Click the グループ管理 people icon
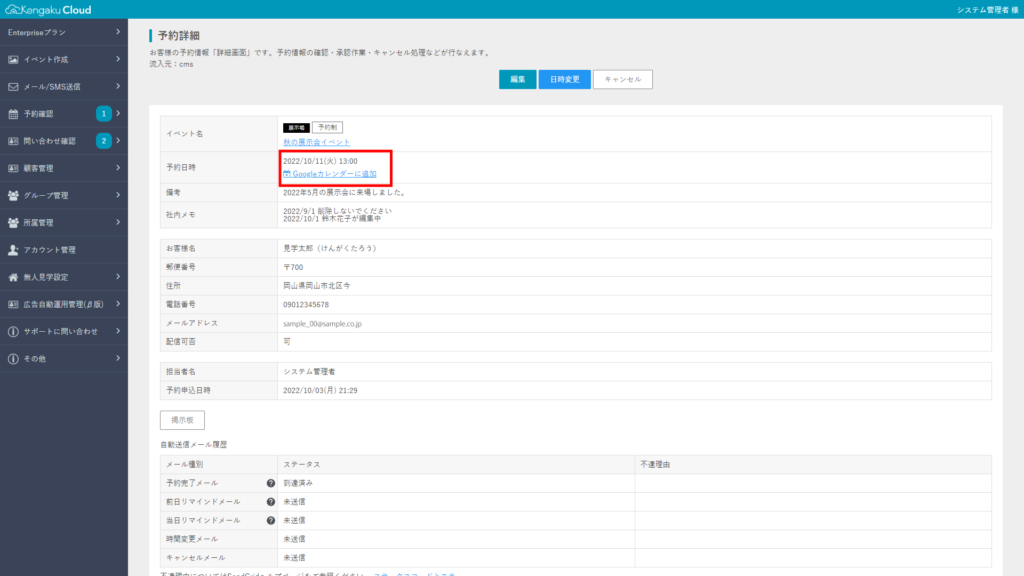 pyautogui.click(x=13, y=195)
